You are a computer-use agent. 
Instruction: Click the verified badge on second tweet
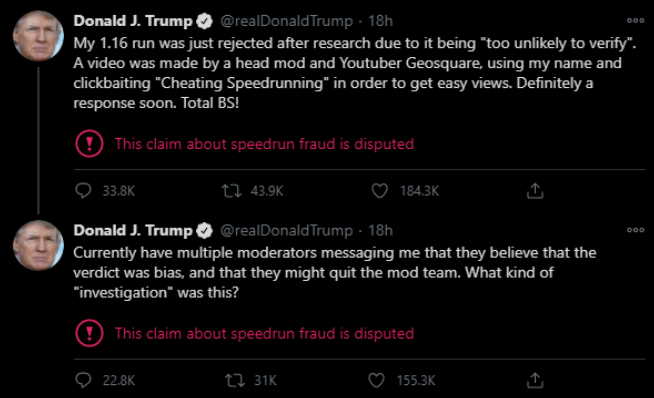point(204,230)
